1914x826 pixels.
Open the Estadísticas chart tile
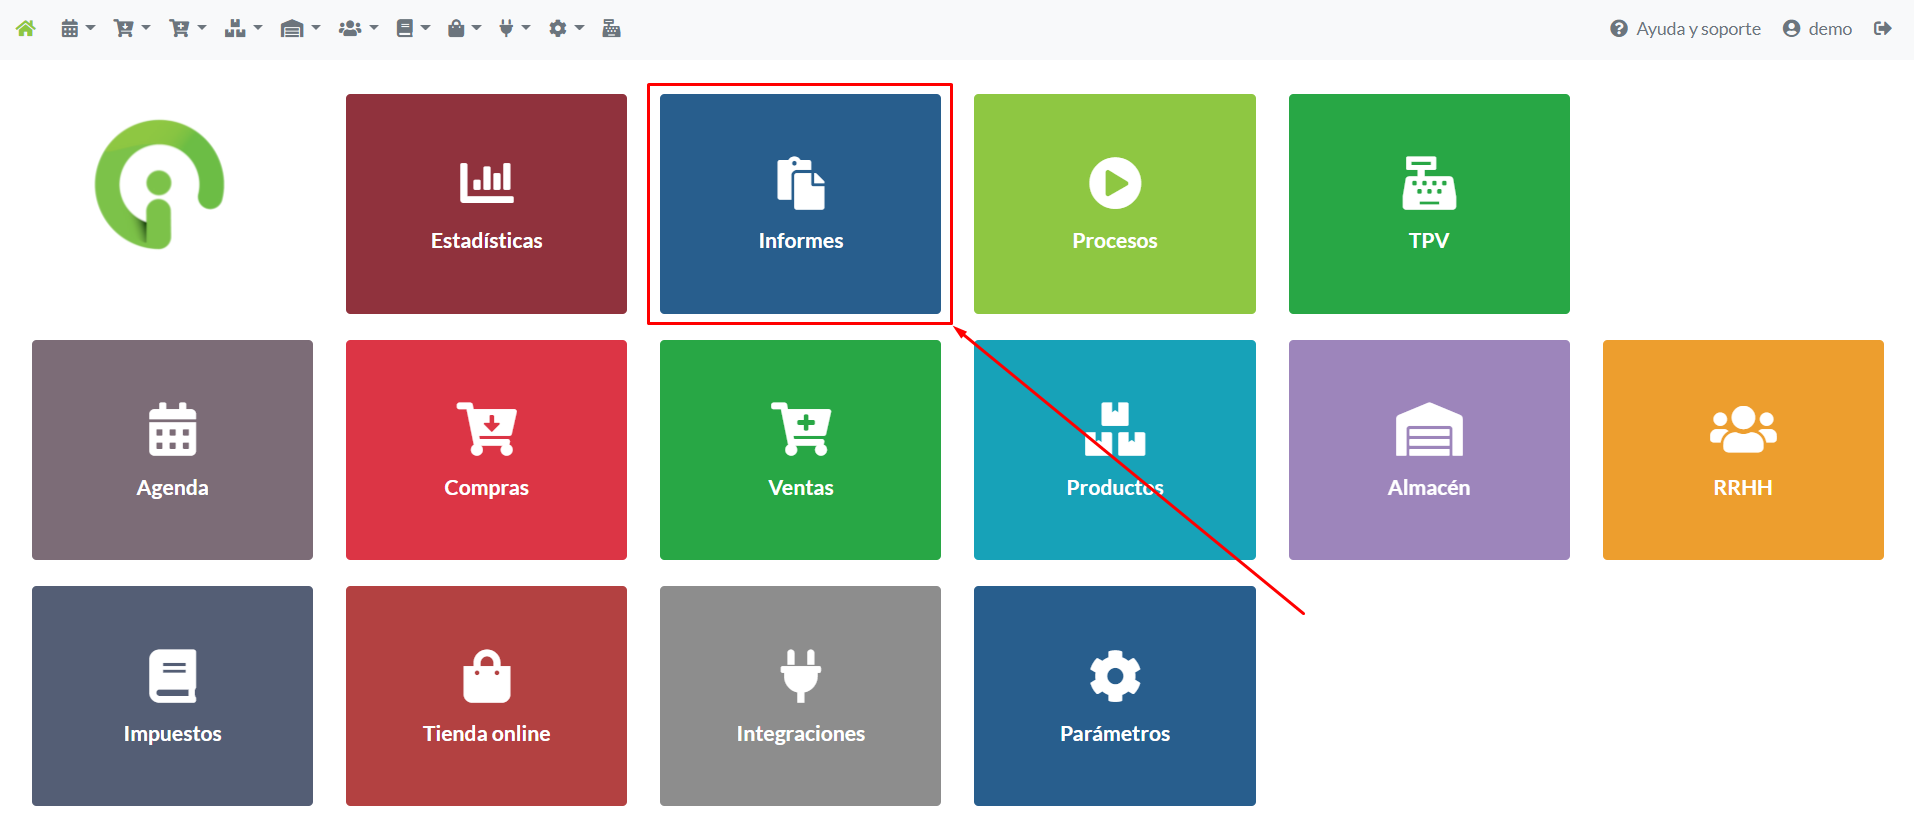coord(486,204)
